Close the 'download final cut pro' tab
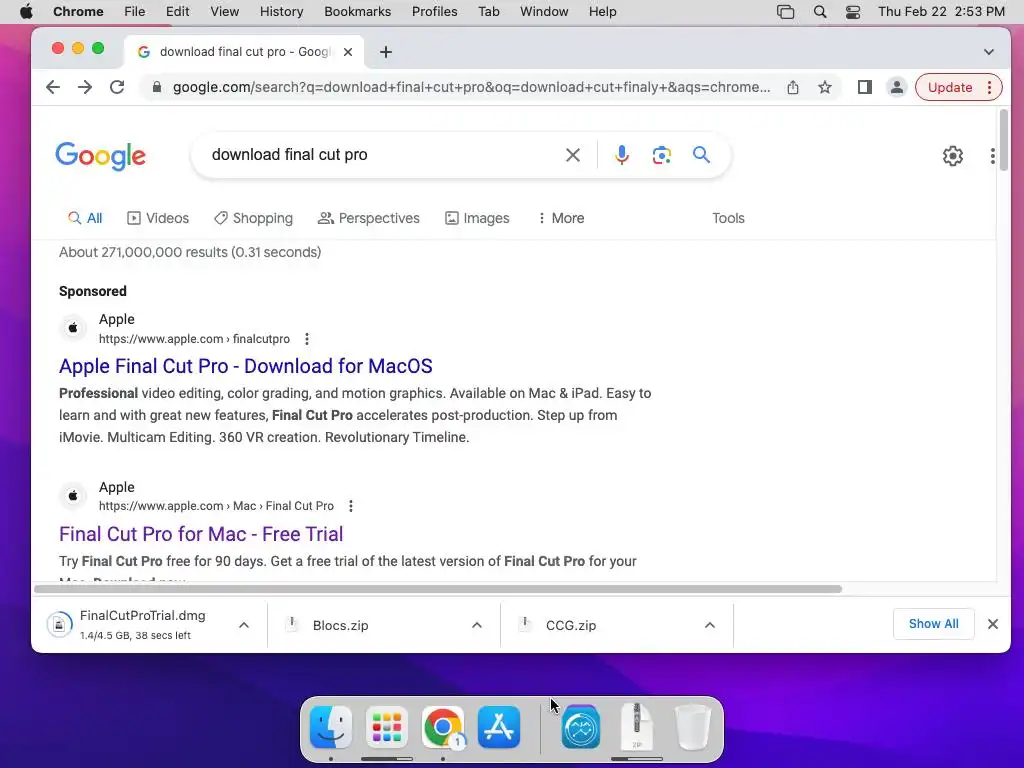Image resolution: width=1024 pixels, height=768 pixels. [x=348, y=52]
